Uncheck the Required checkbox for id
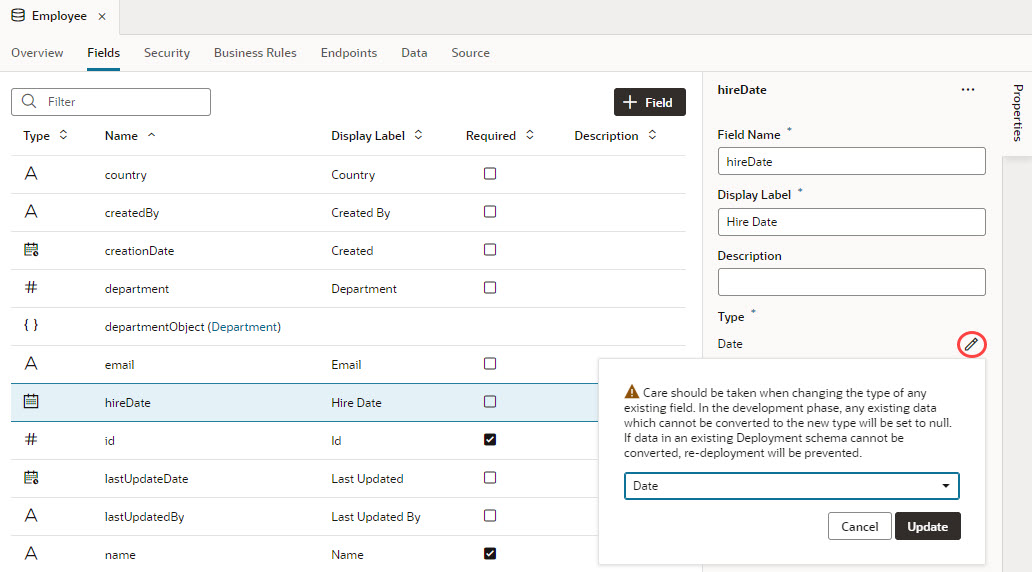The image size is (1032, 572). [x=490, y=440]
